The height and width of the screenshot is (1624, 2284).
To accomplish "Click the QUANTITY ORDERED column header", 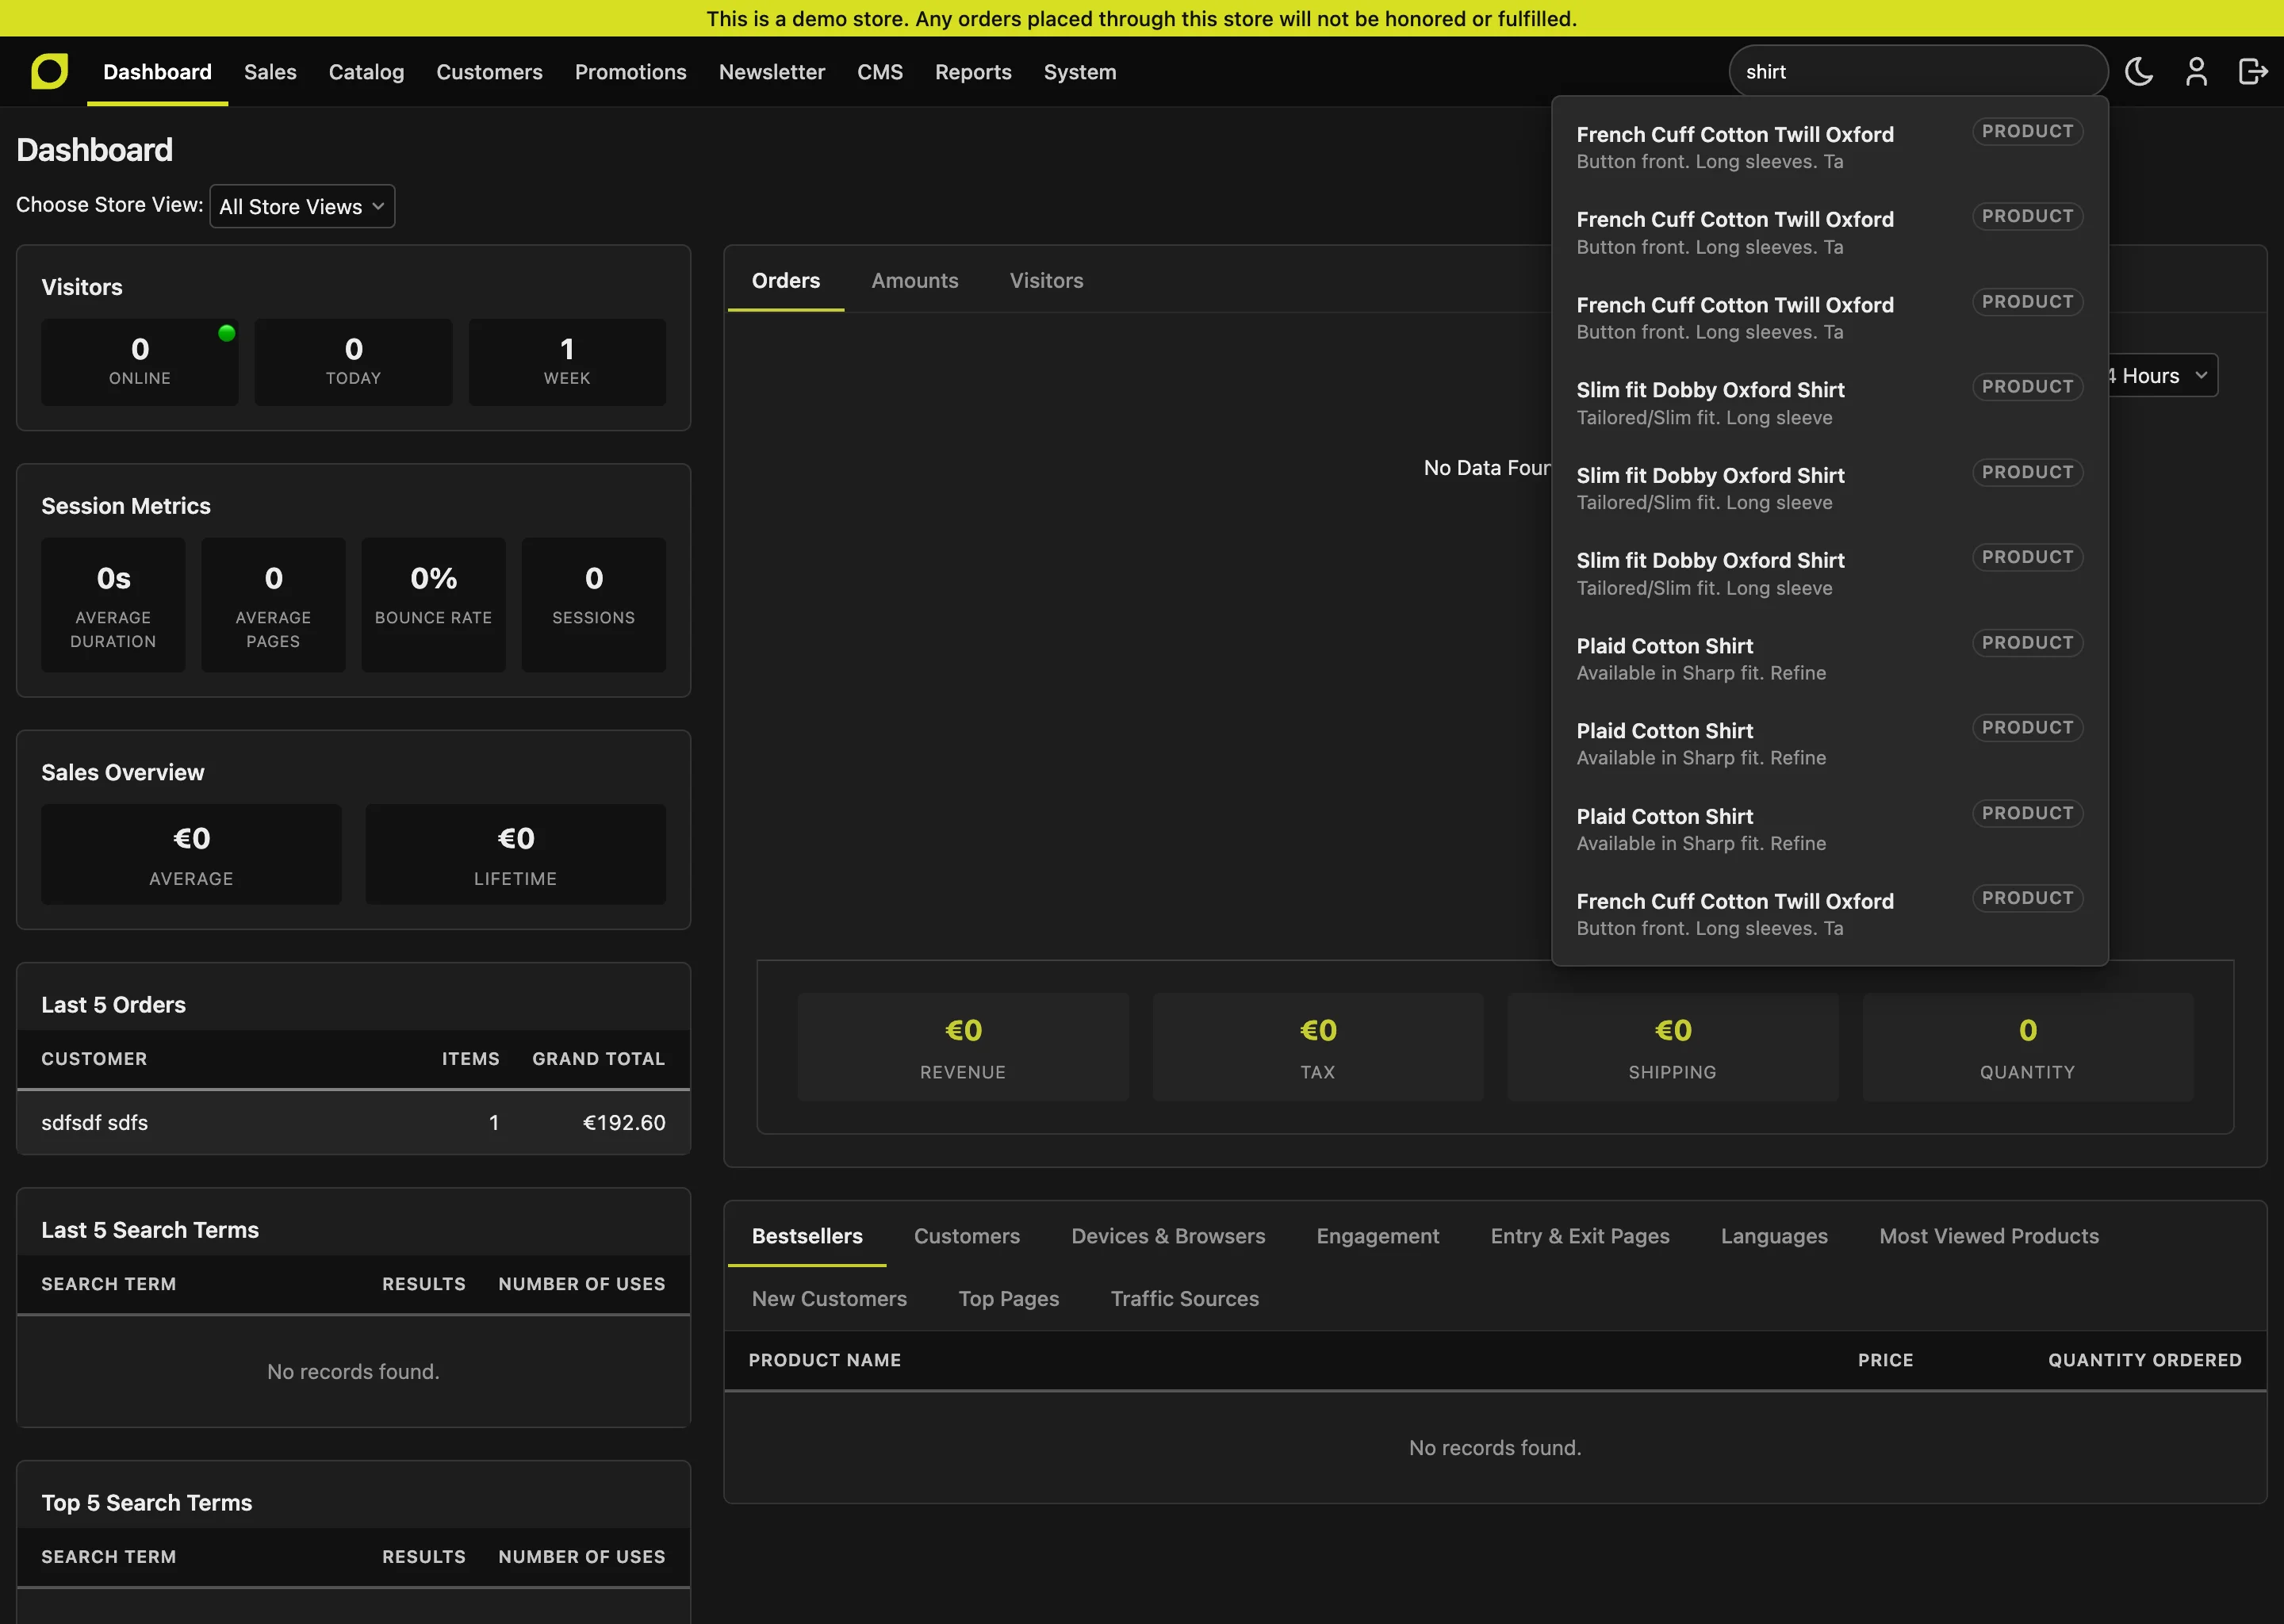I will [x=2145, y=1360].
